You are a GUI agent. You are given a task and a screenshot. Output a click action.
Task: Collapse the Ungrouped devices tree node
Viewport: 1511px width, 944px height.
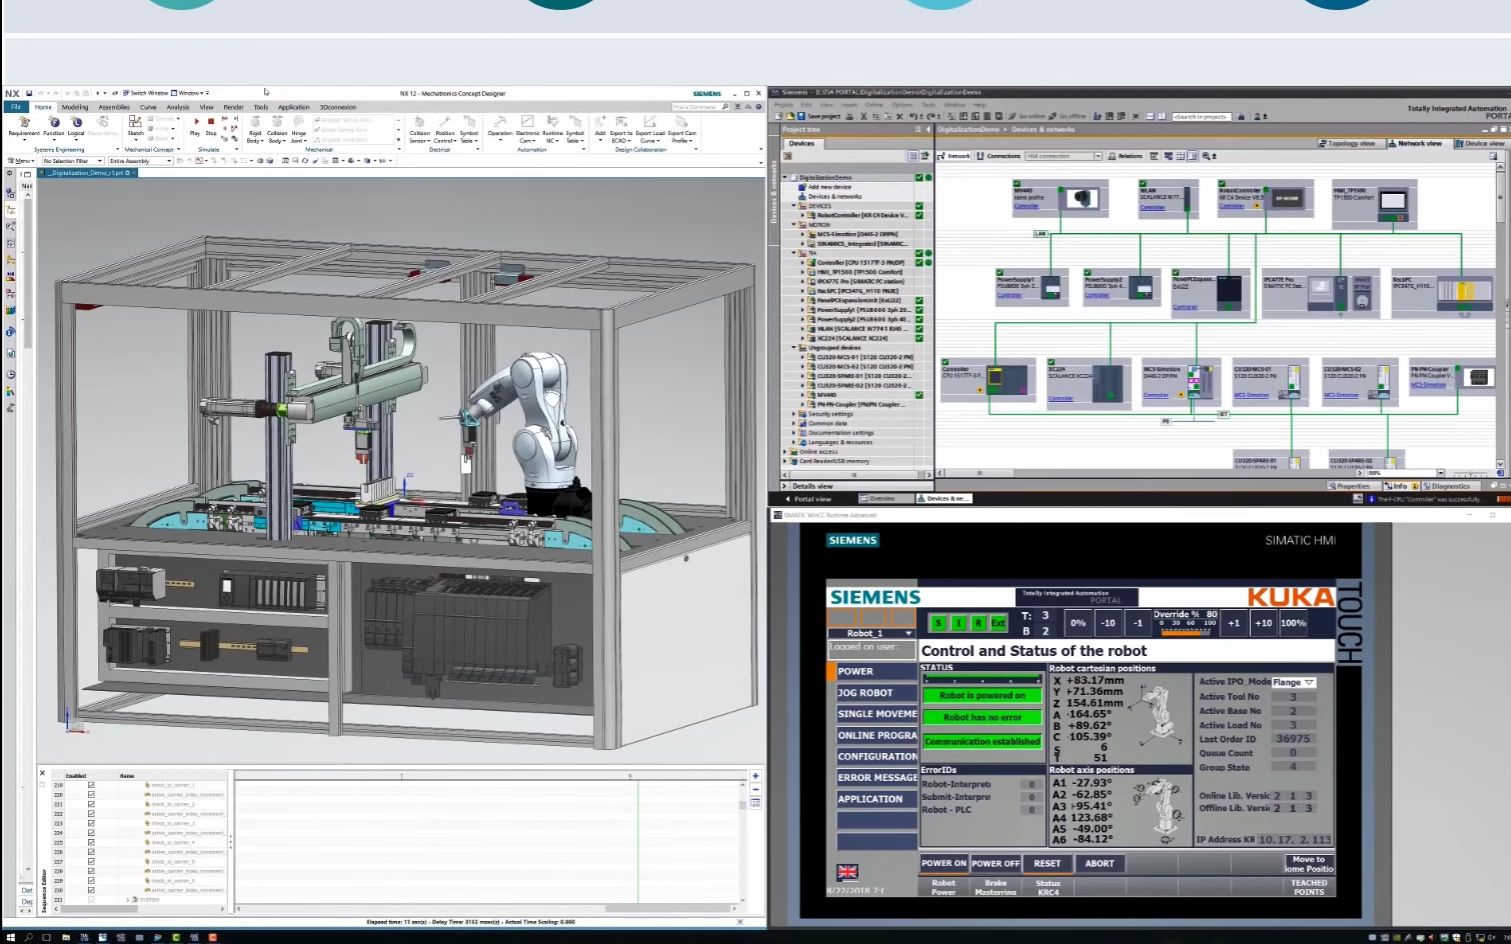click(x=794, y=348)
